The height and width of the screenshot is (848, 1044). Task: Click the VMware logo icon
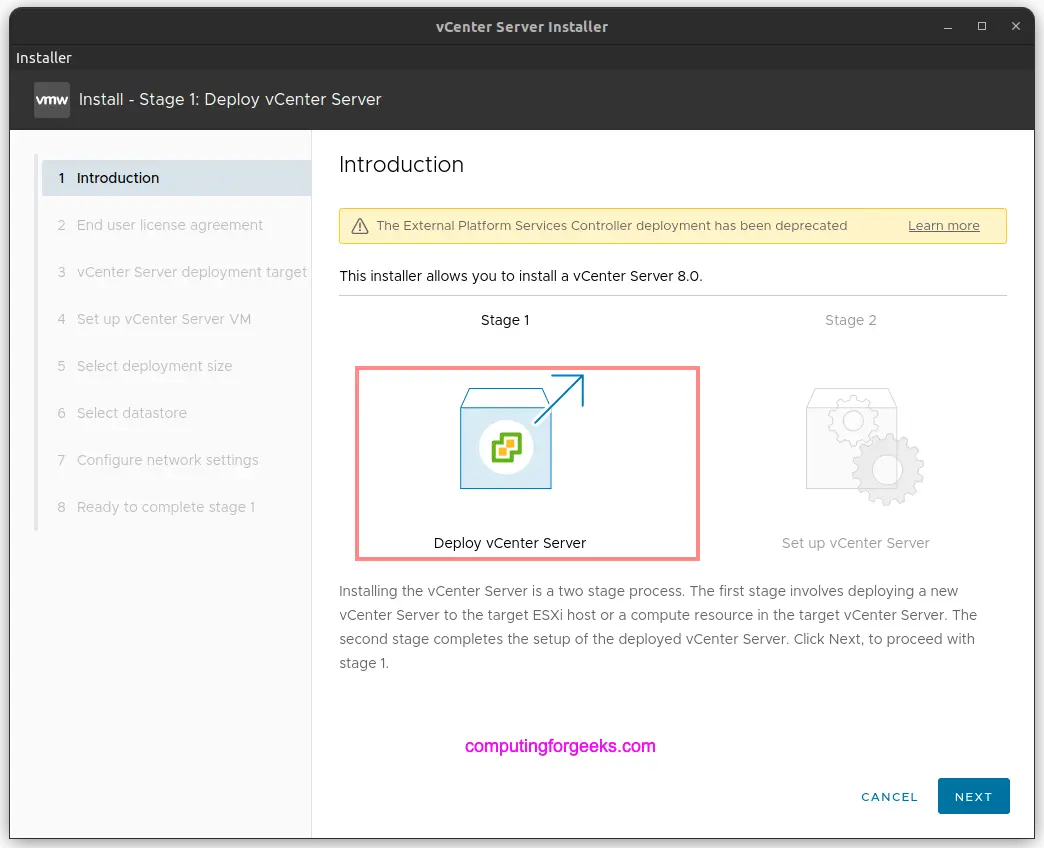pos(51,99)
